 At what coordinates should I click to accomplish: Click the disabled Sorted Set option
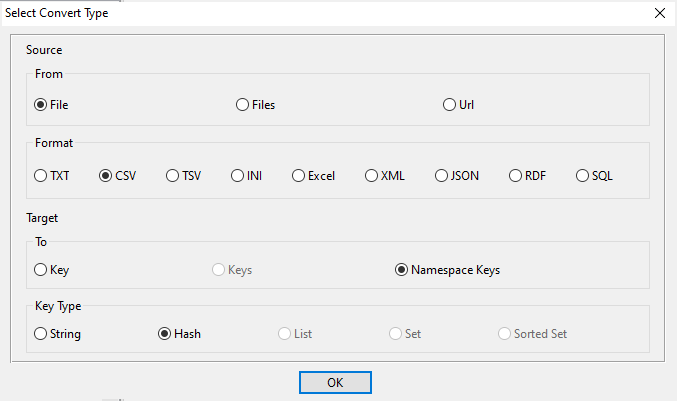pyautogui.click(x=504, y=334)
